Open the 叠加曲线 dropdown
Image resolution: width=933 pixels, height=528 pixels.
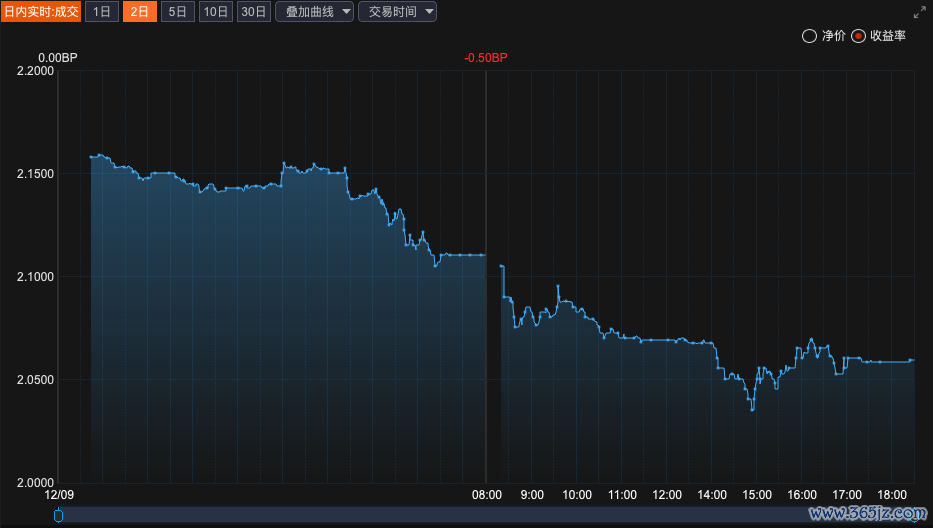[x=315, y=11]
